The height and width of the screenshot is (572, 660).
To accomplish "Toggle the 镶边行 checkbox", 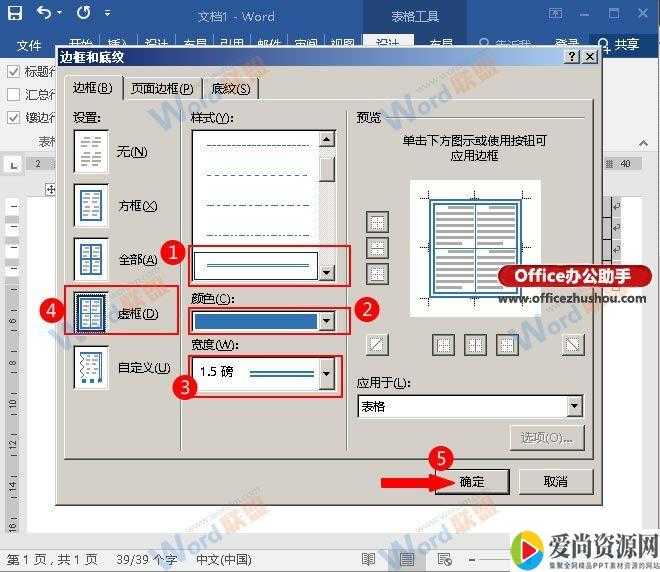I will (x=14, y=117).
